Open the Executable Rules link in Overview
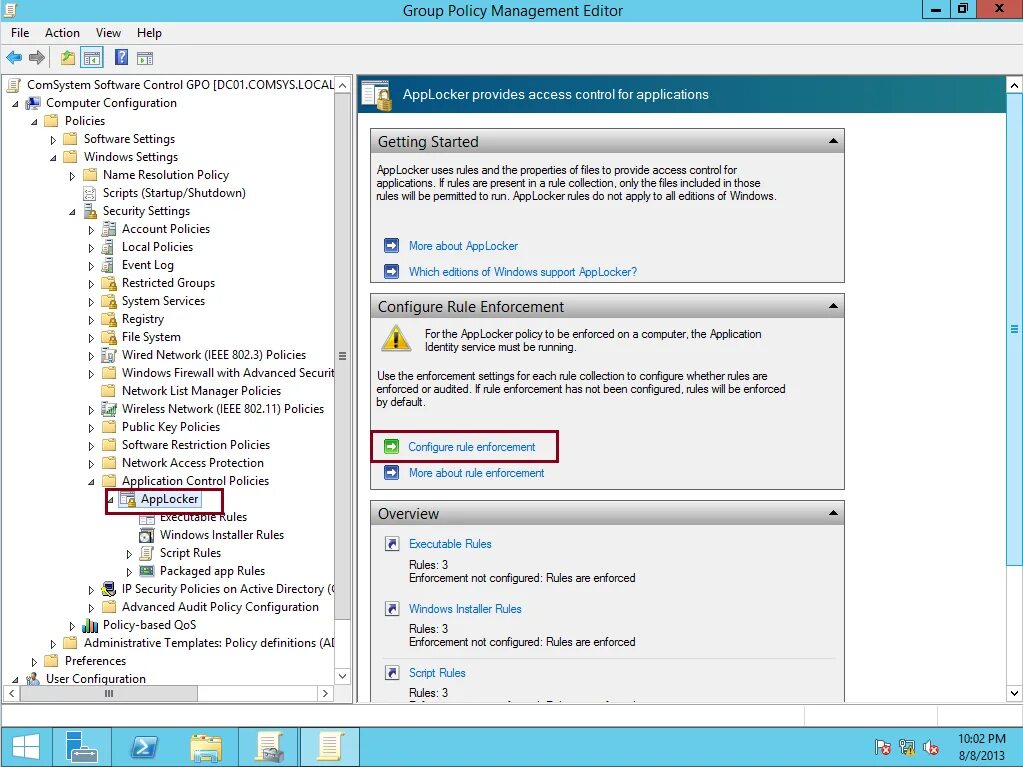Viewport: 1023px width, 767px height. point(450,544)
